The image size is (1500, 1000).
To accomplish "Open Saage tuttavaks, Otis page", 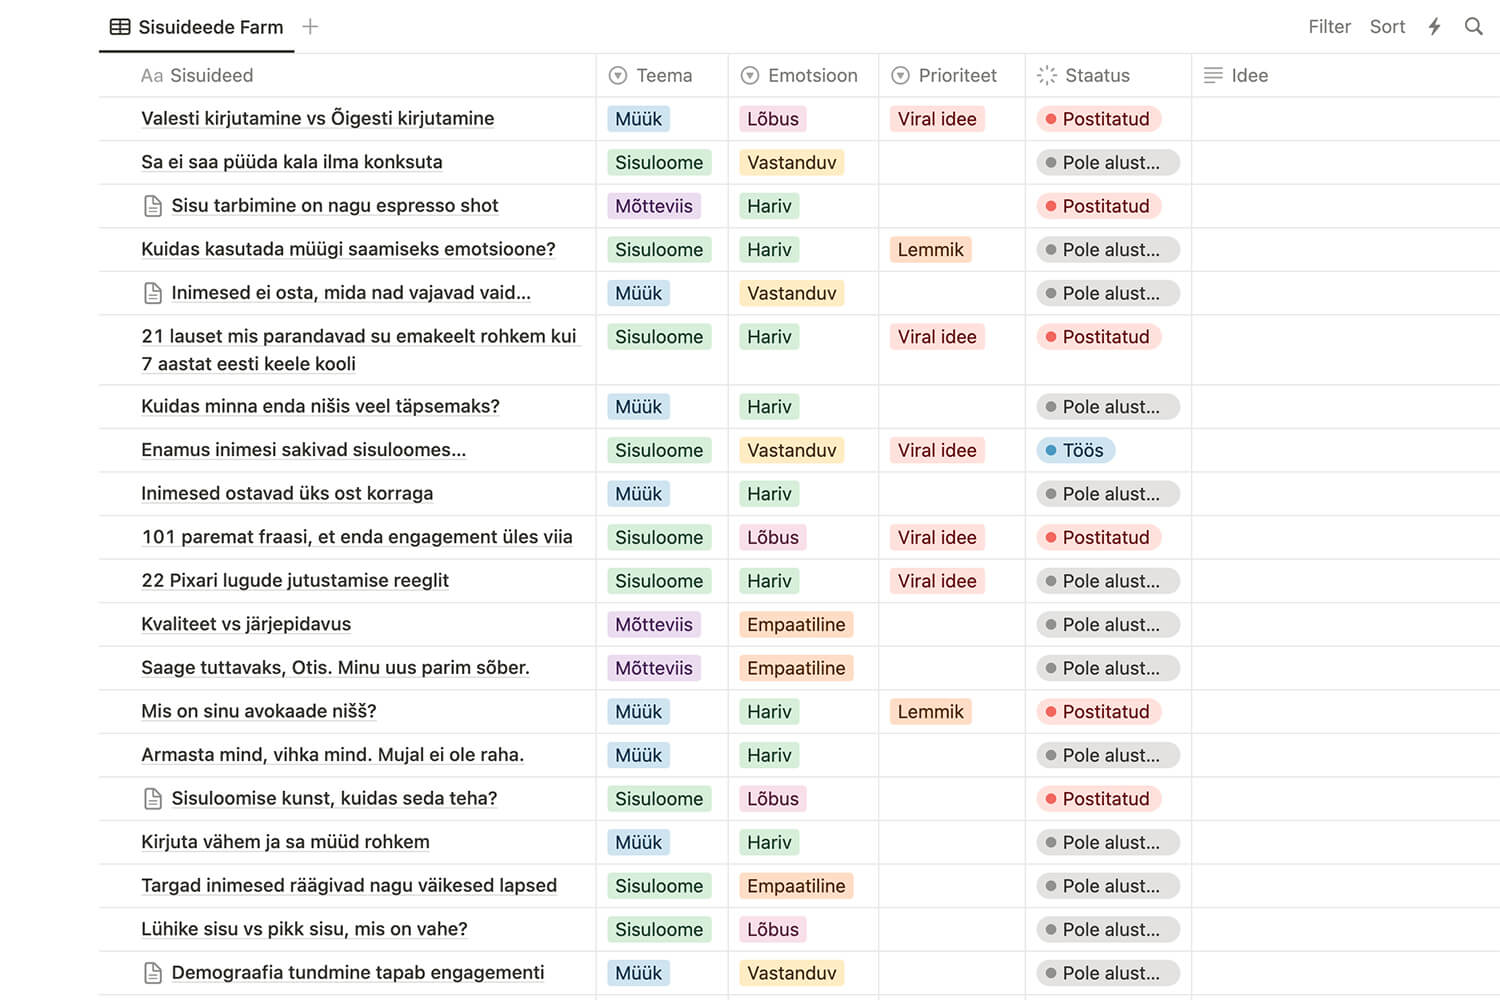I will pyautogui.click(x=335, y=668).
